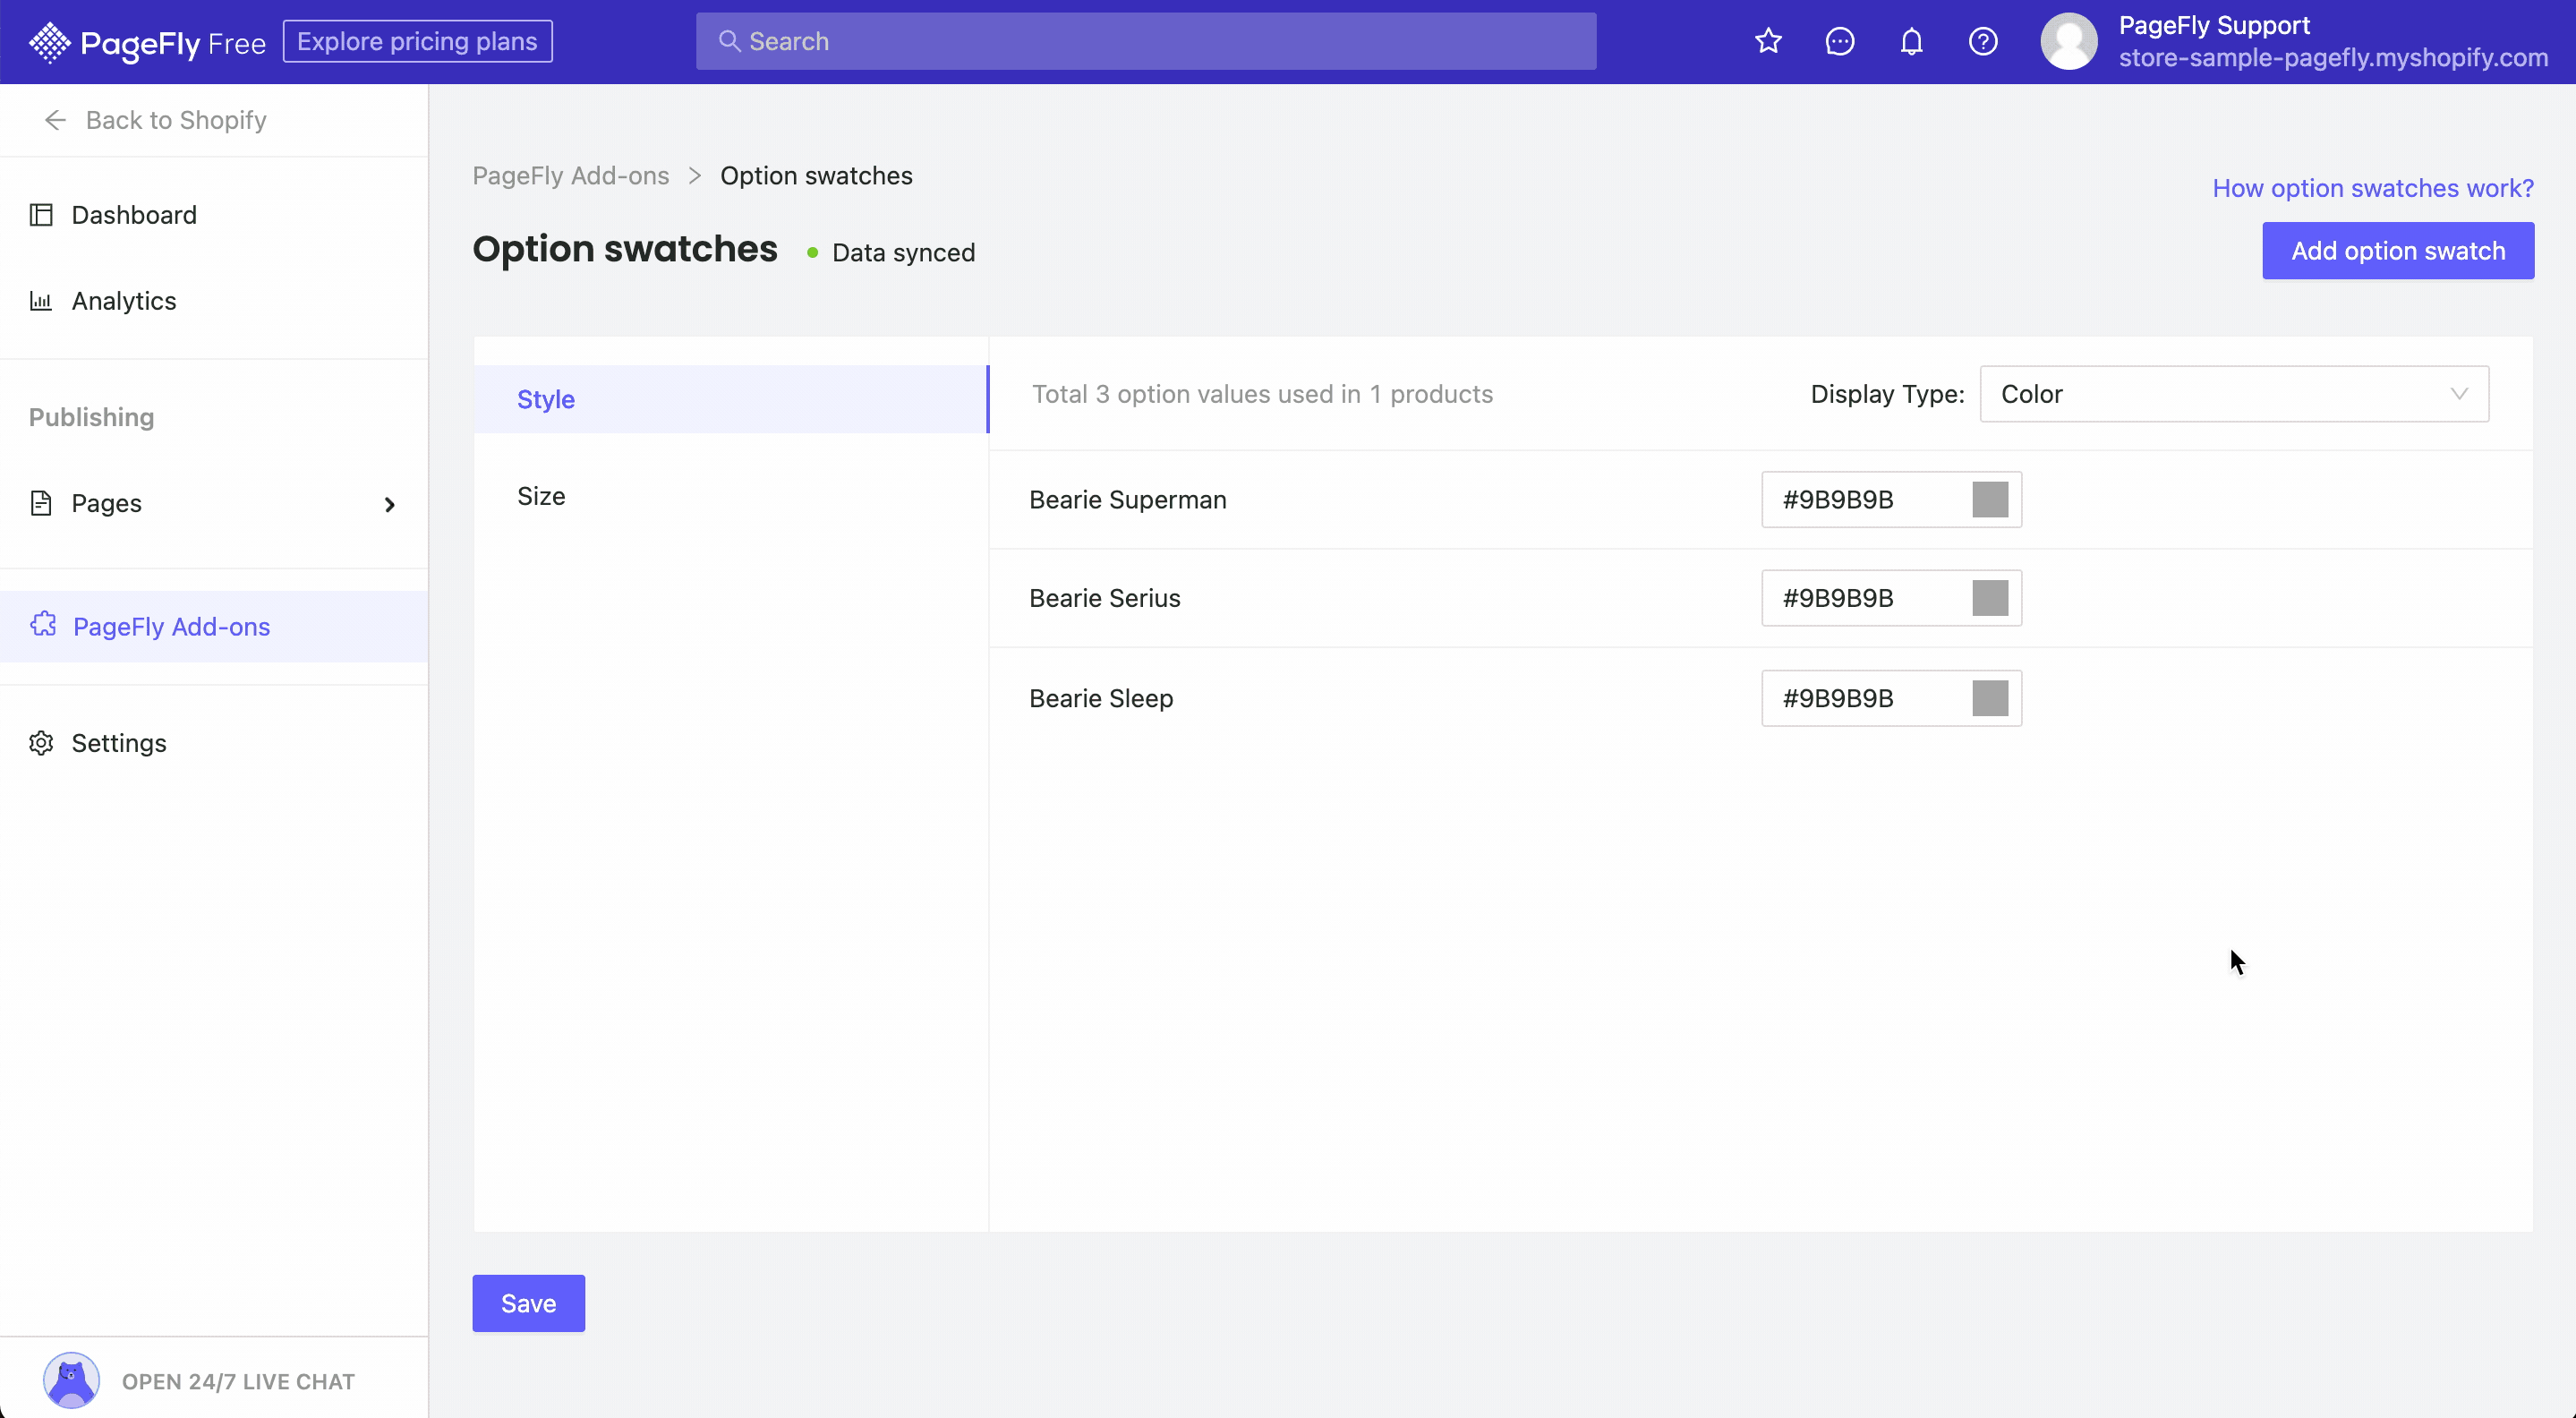Open Bearie Serius color swatch picker
The image size is (2576, 1418).
pos(1989,598)
